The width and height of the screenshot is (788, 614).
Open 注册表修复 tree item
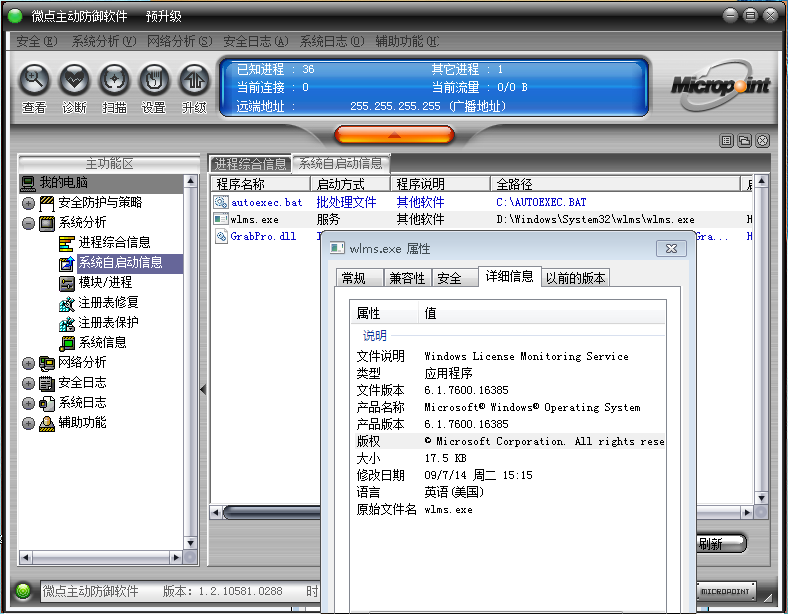click(x=108, y=302)
